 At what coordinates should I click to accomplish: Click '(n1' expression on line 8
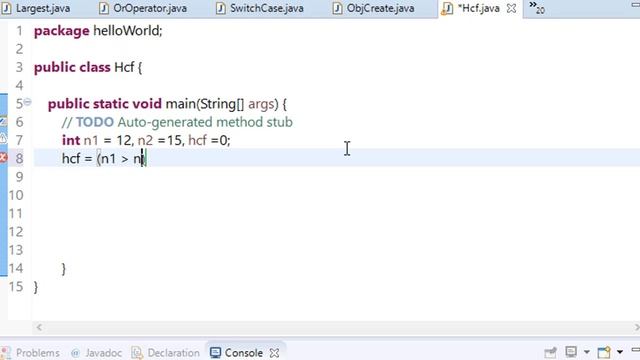click(x=106, y=158)
